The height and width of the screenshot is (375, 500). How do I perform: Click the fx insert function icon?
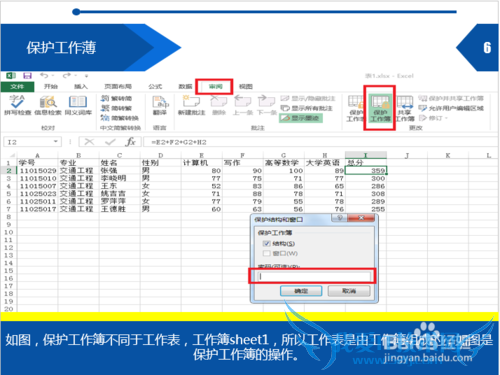(x=130, y=142)
